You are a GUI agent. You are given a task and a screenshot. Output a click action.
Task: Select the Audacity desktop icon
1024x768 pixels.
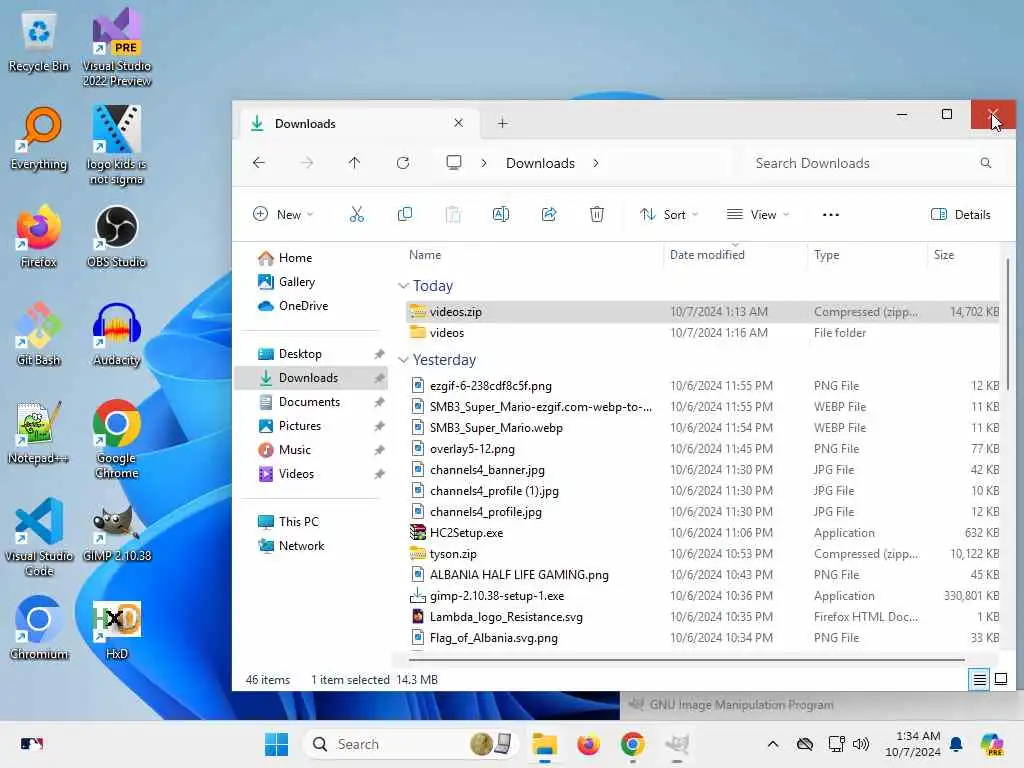117,334
